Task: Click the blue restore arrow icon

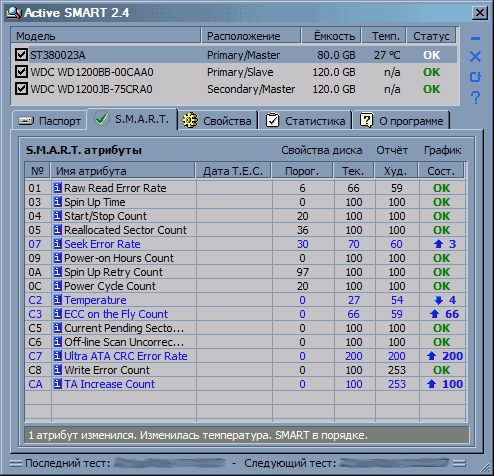Action: [475, 77]
